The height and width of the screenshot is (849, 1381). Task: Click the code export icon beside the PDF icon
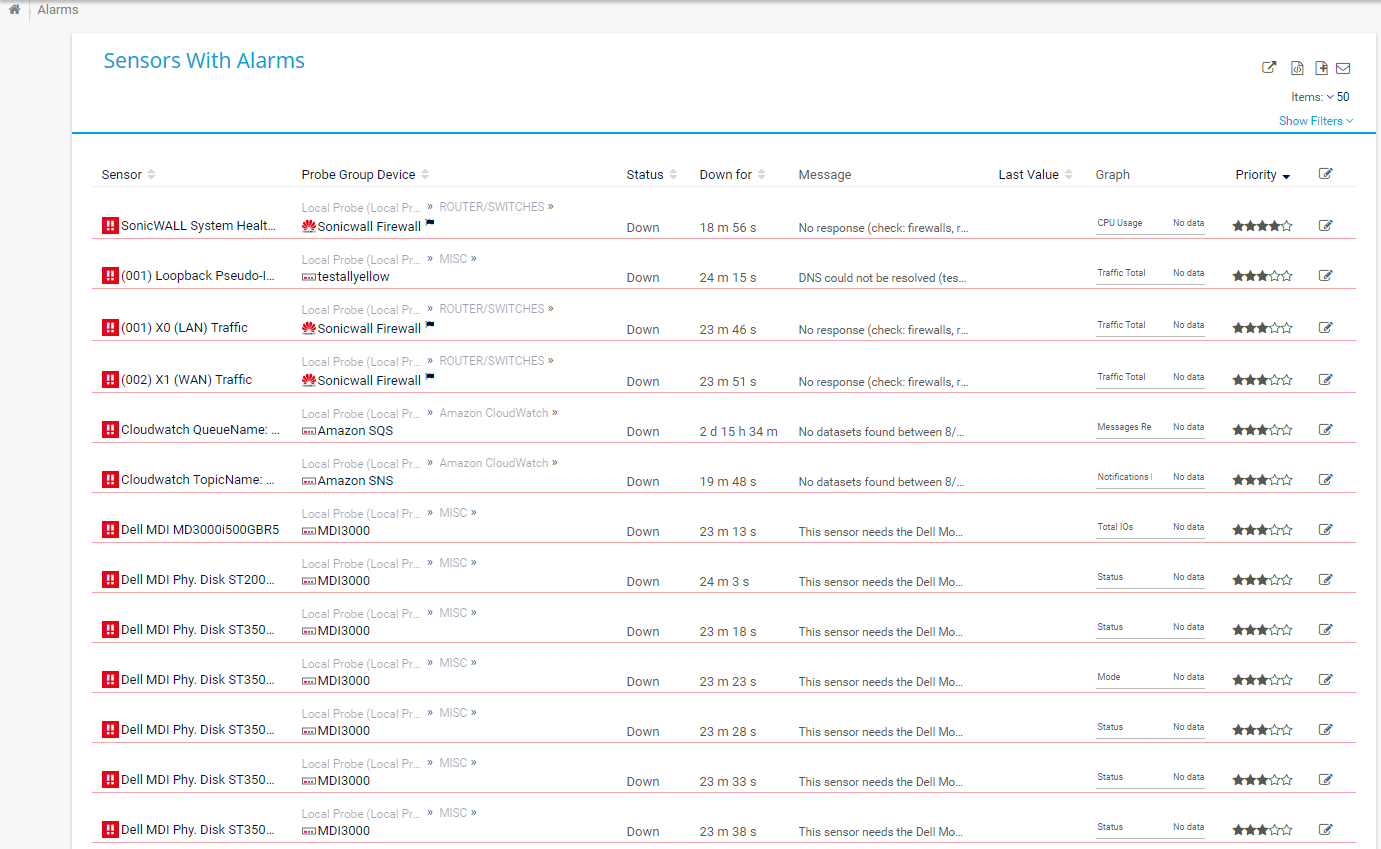coord(1297,68)
